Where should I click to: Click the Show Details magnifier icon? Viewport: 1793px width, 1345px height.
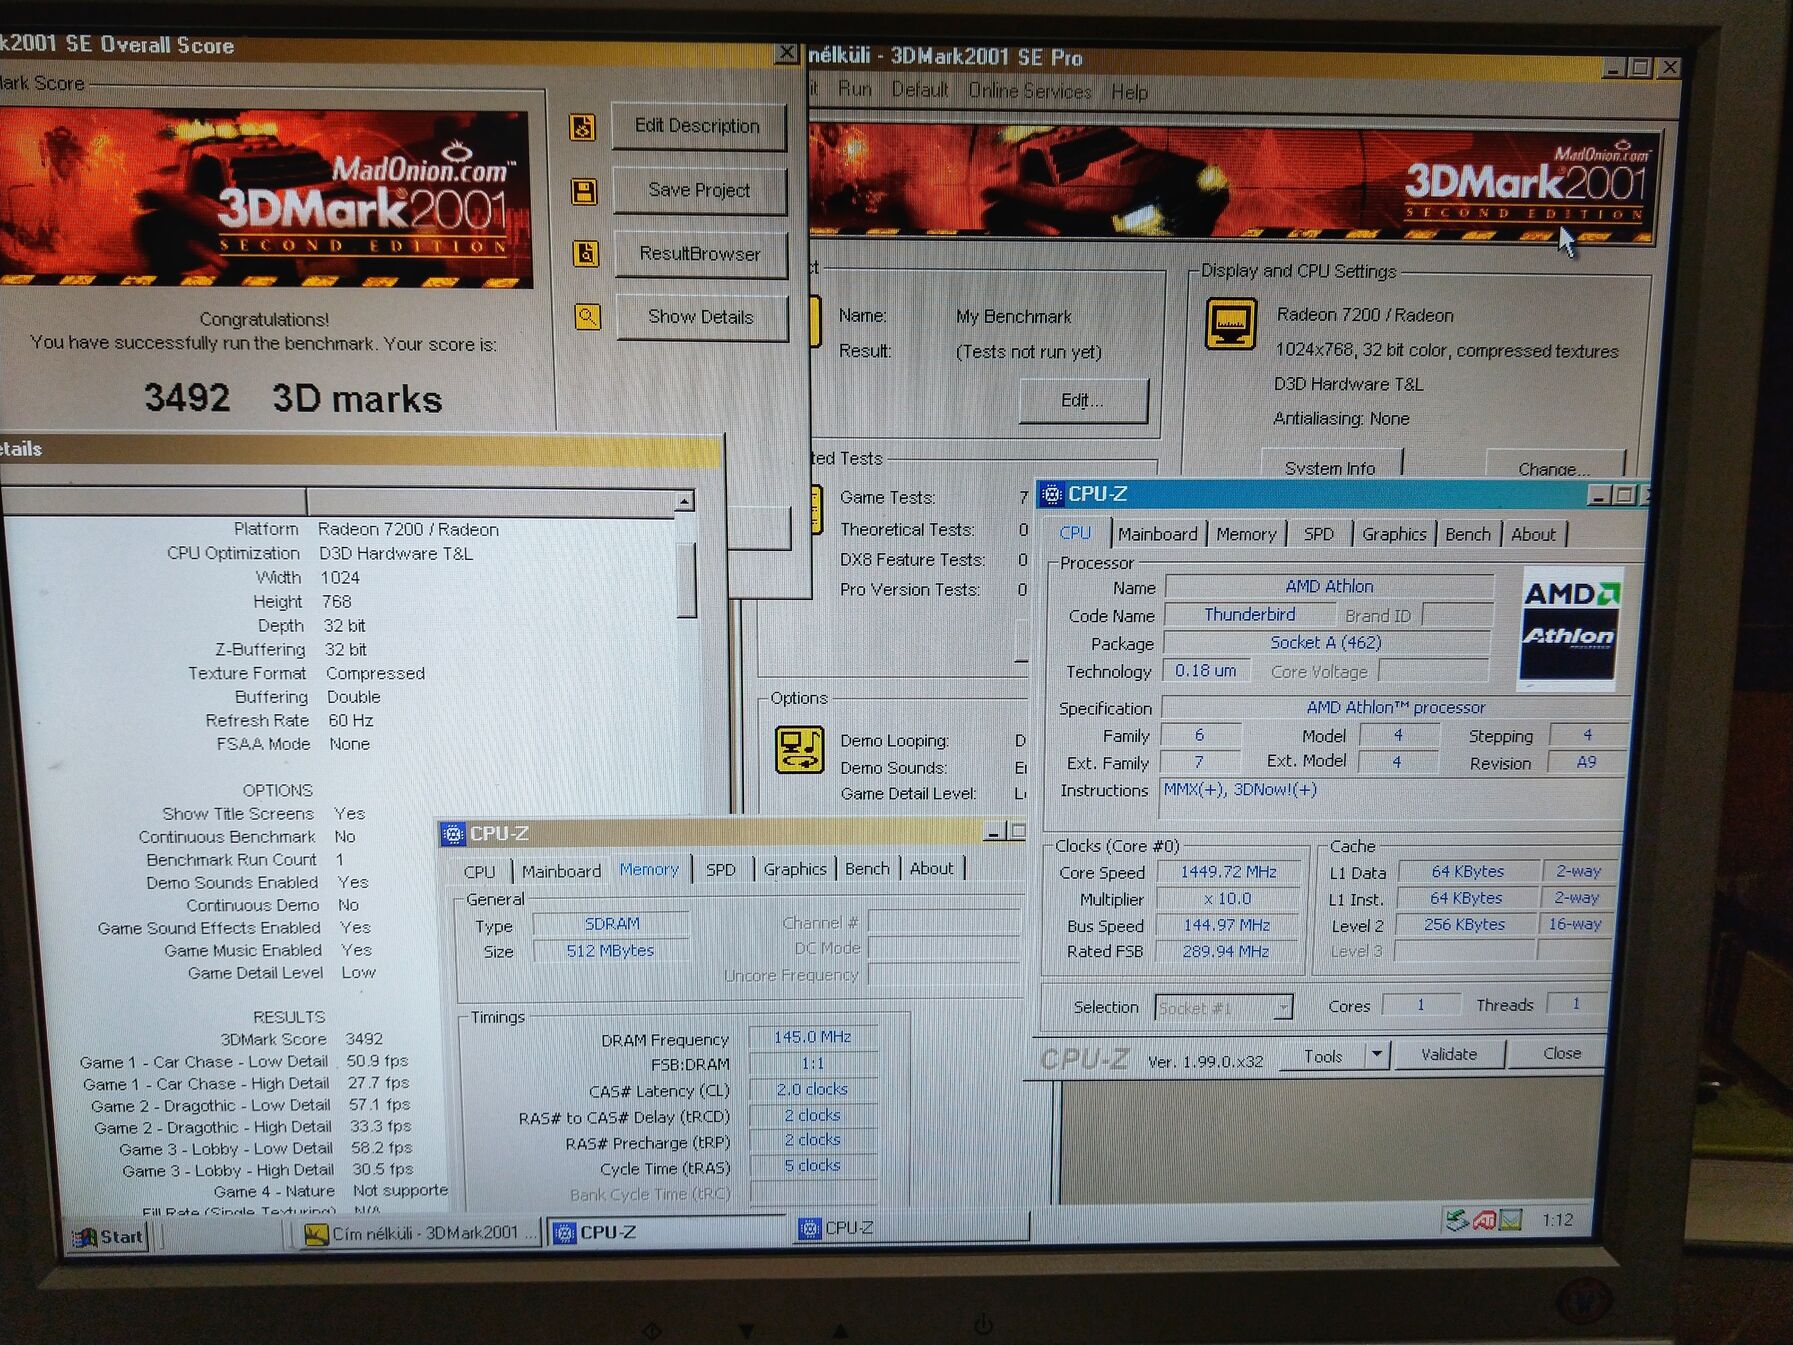coord(588,317)
